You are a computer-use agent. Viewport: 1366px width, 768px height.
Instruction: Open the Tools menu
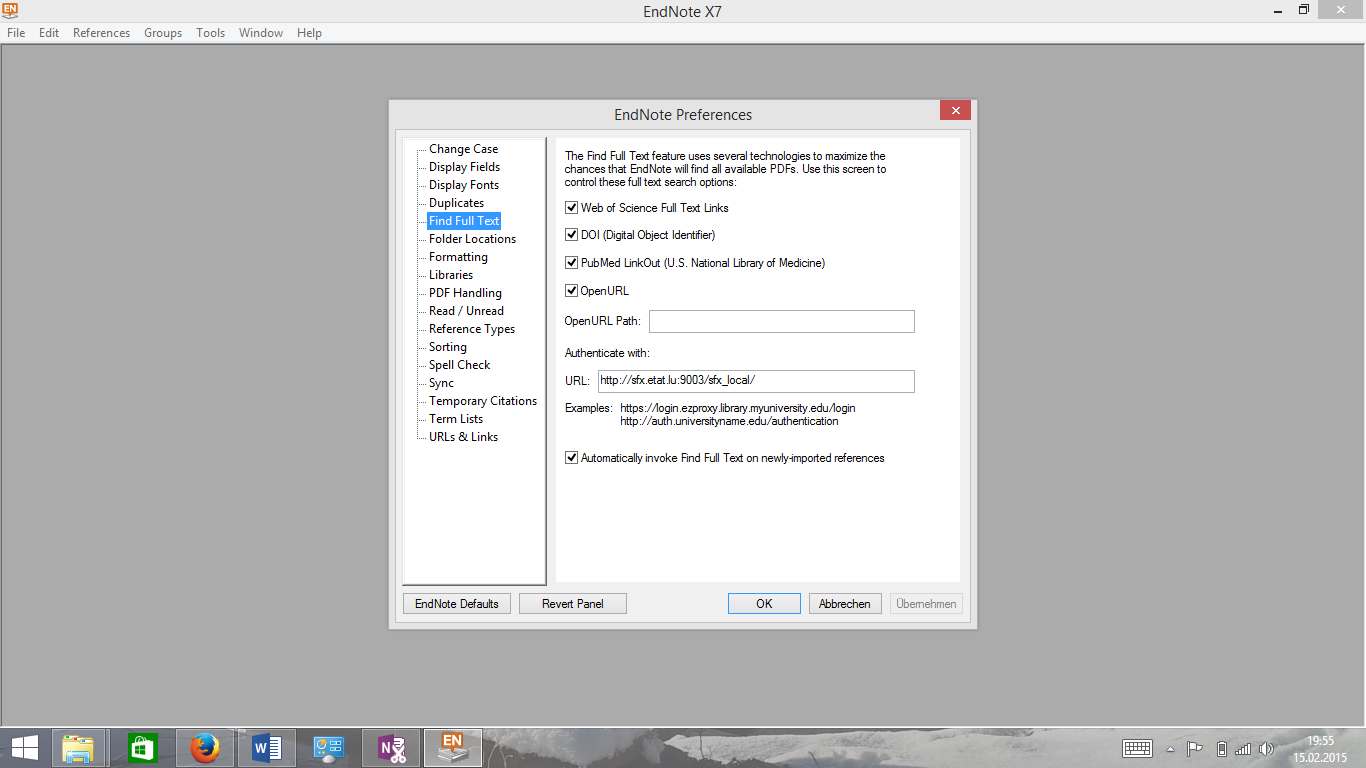[210, 33]
